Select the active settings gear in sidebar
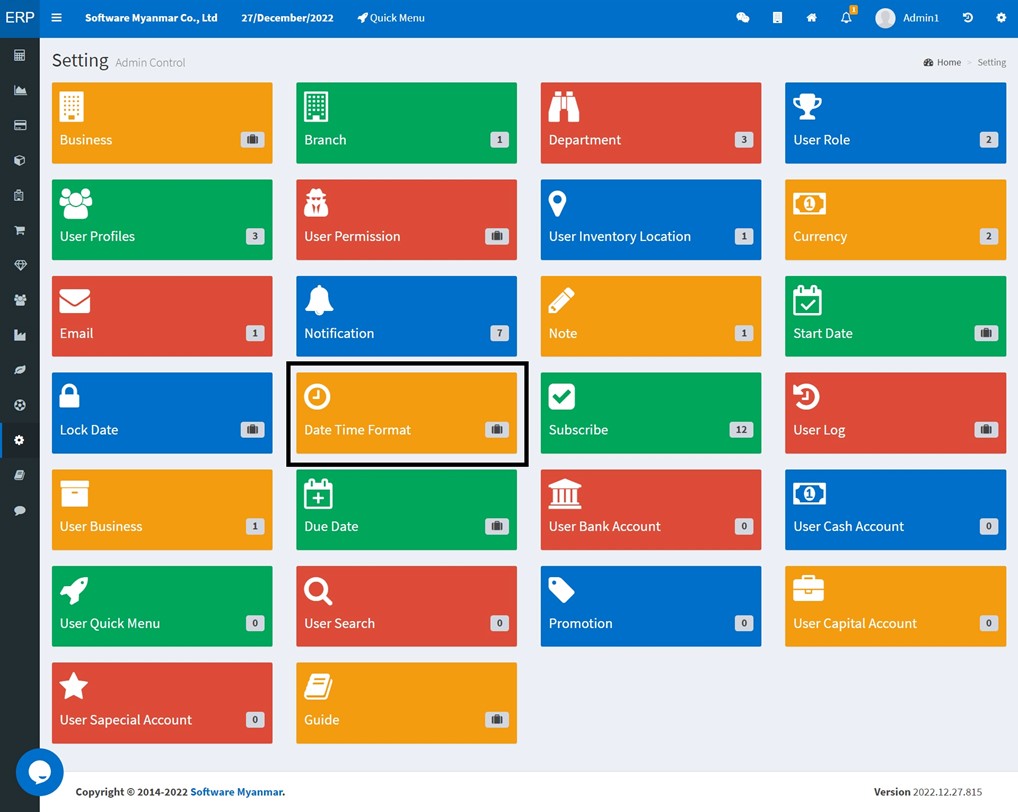The image size is (1018, 812). (x=19, y=440)
